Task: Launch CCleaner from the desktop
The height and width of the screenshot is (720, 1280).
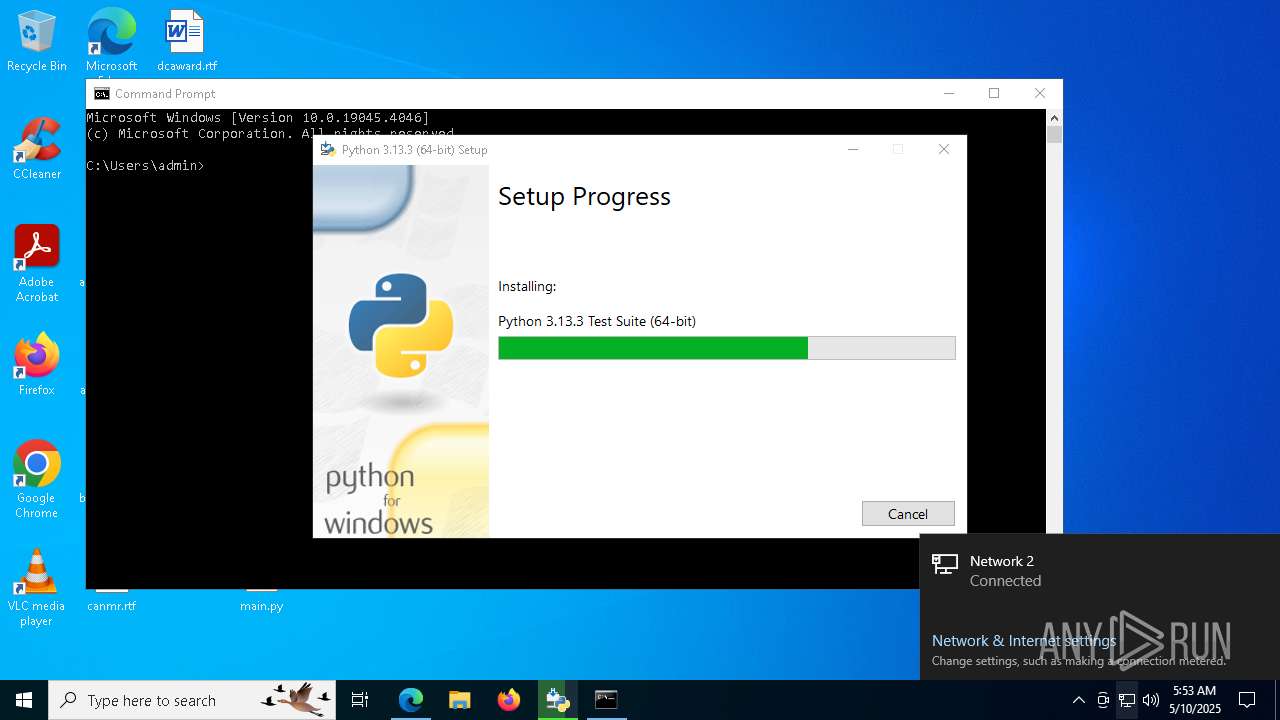Action: (x=37, y=149)
